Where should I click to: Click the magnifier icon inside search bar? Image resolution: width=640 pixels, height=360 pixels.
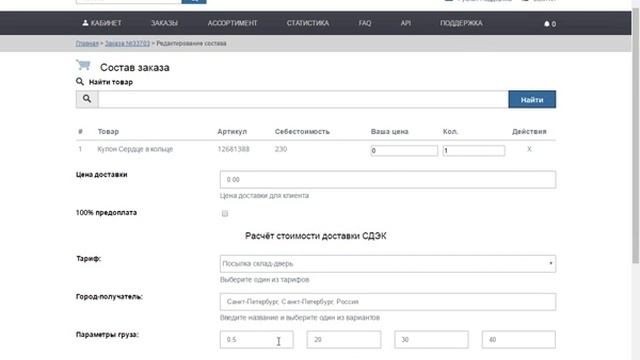(87, 99)
